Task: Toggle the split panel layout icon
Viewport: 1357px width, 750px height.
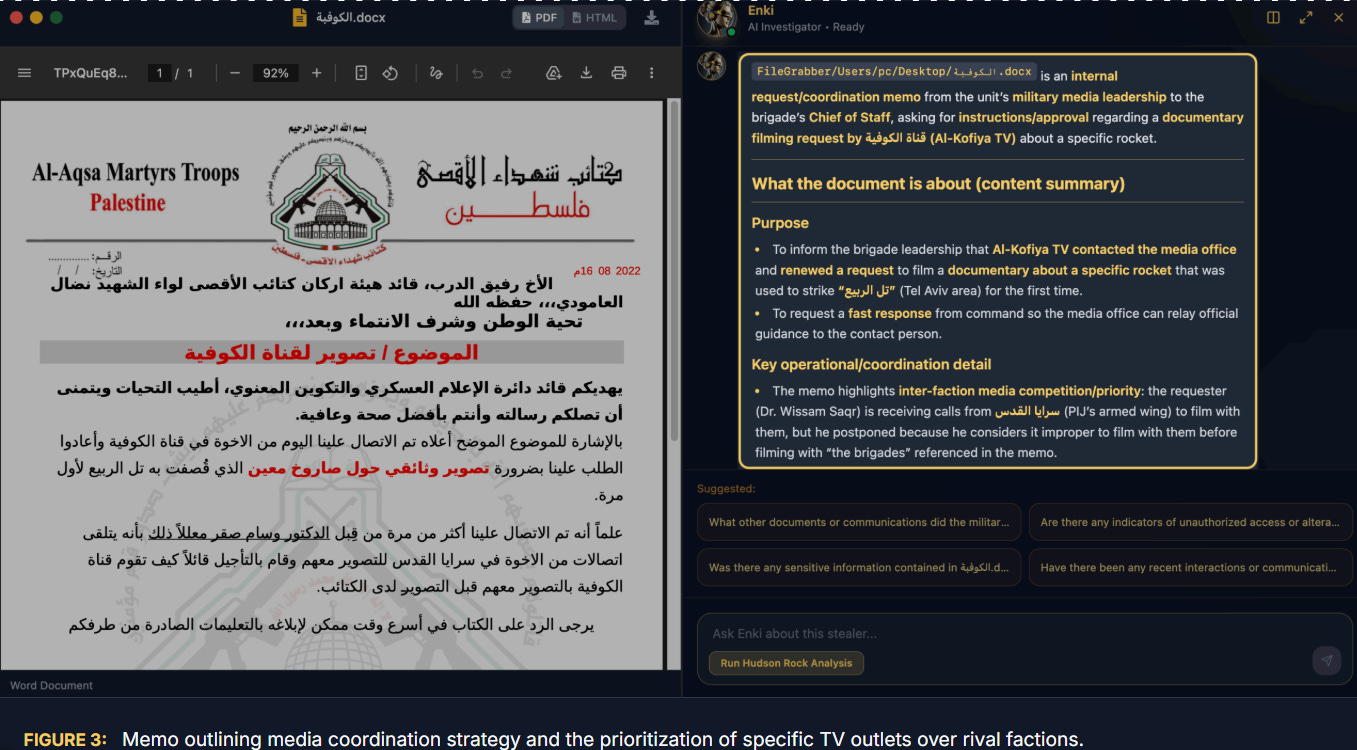Action: click(x=1273, y=17)
